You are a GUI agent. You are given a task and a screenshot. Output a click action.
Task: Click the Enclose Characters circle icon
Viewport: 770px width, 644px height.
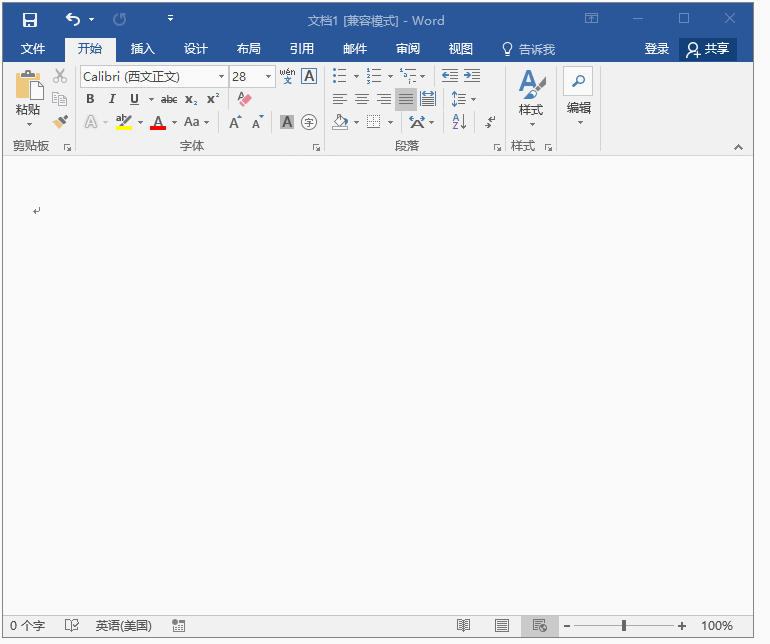coord(309,122)
